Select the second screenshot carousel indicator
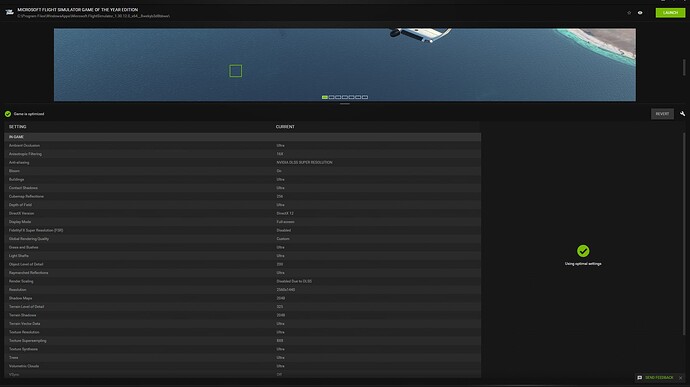690x387 pixels. tap(331, 97)
